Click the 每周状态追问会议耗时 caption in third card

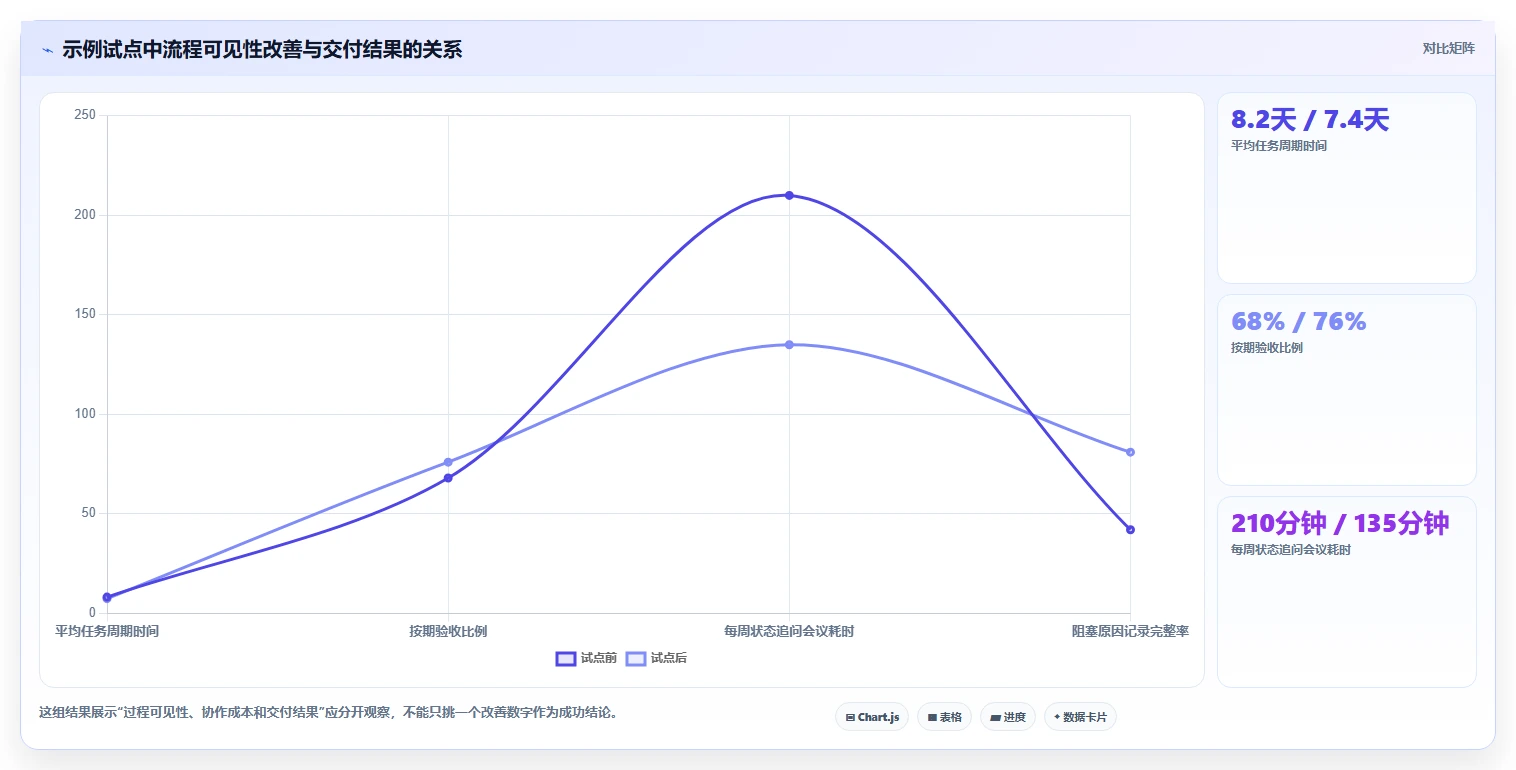click(1291, 550)
